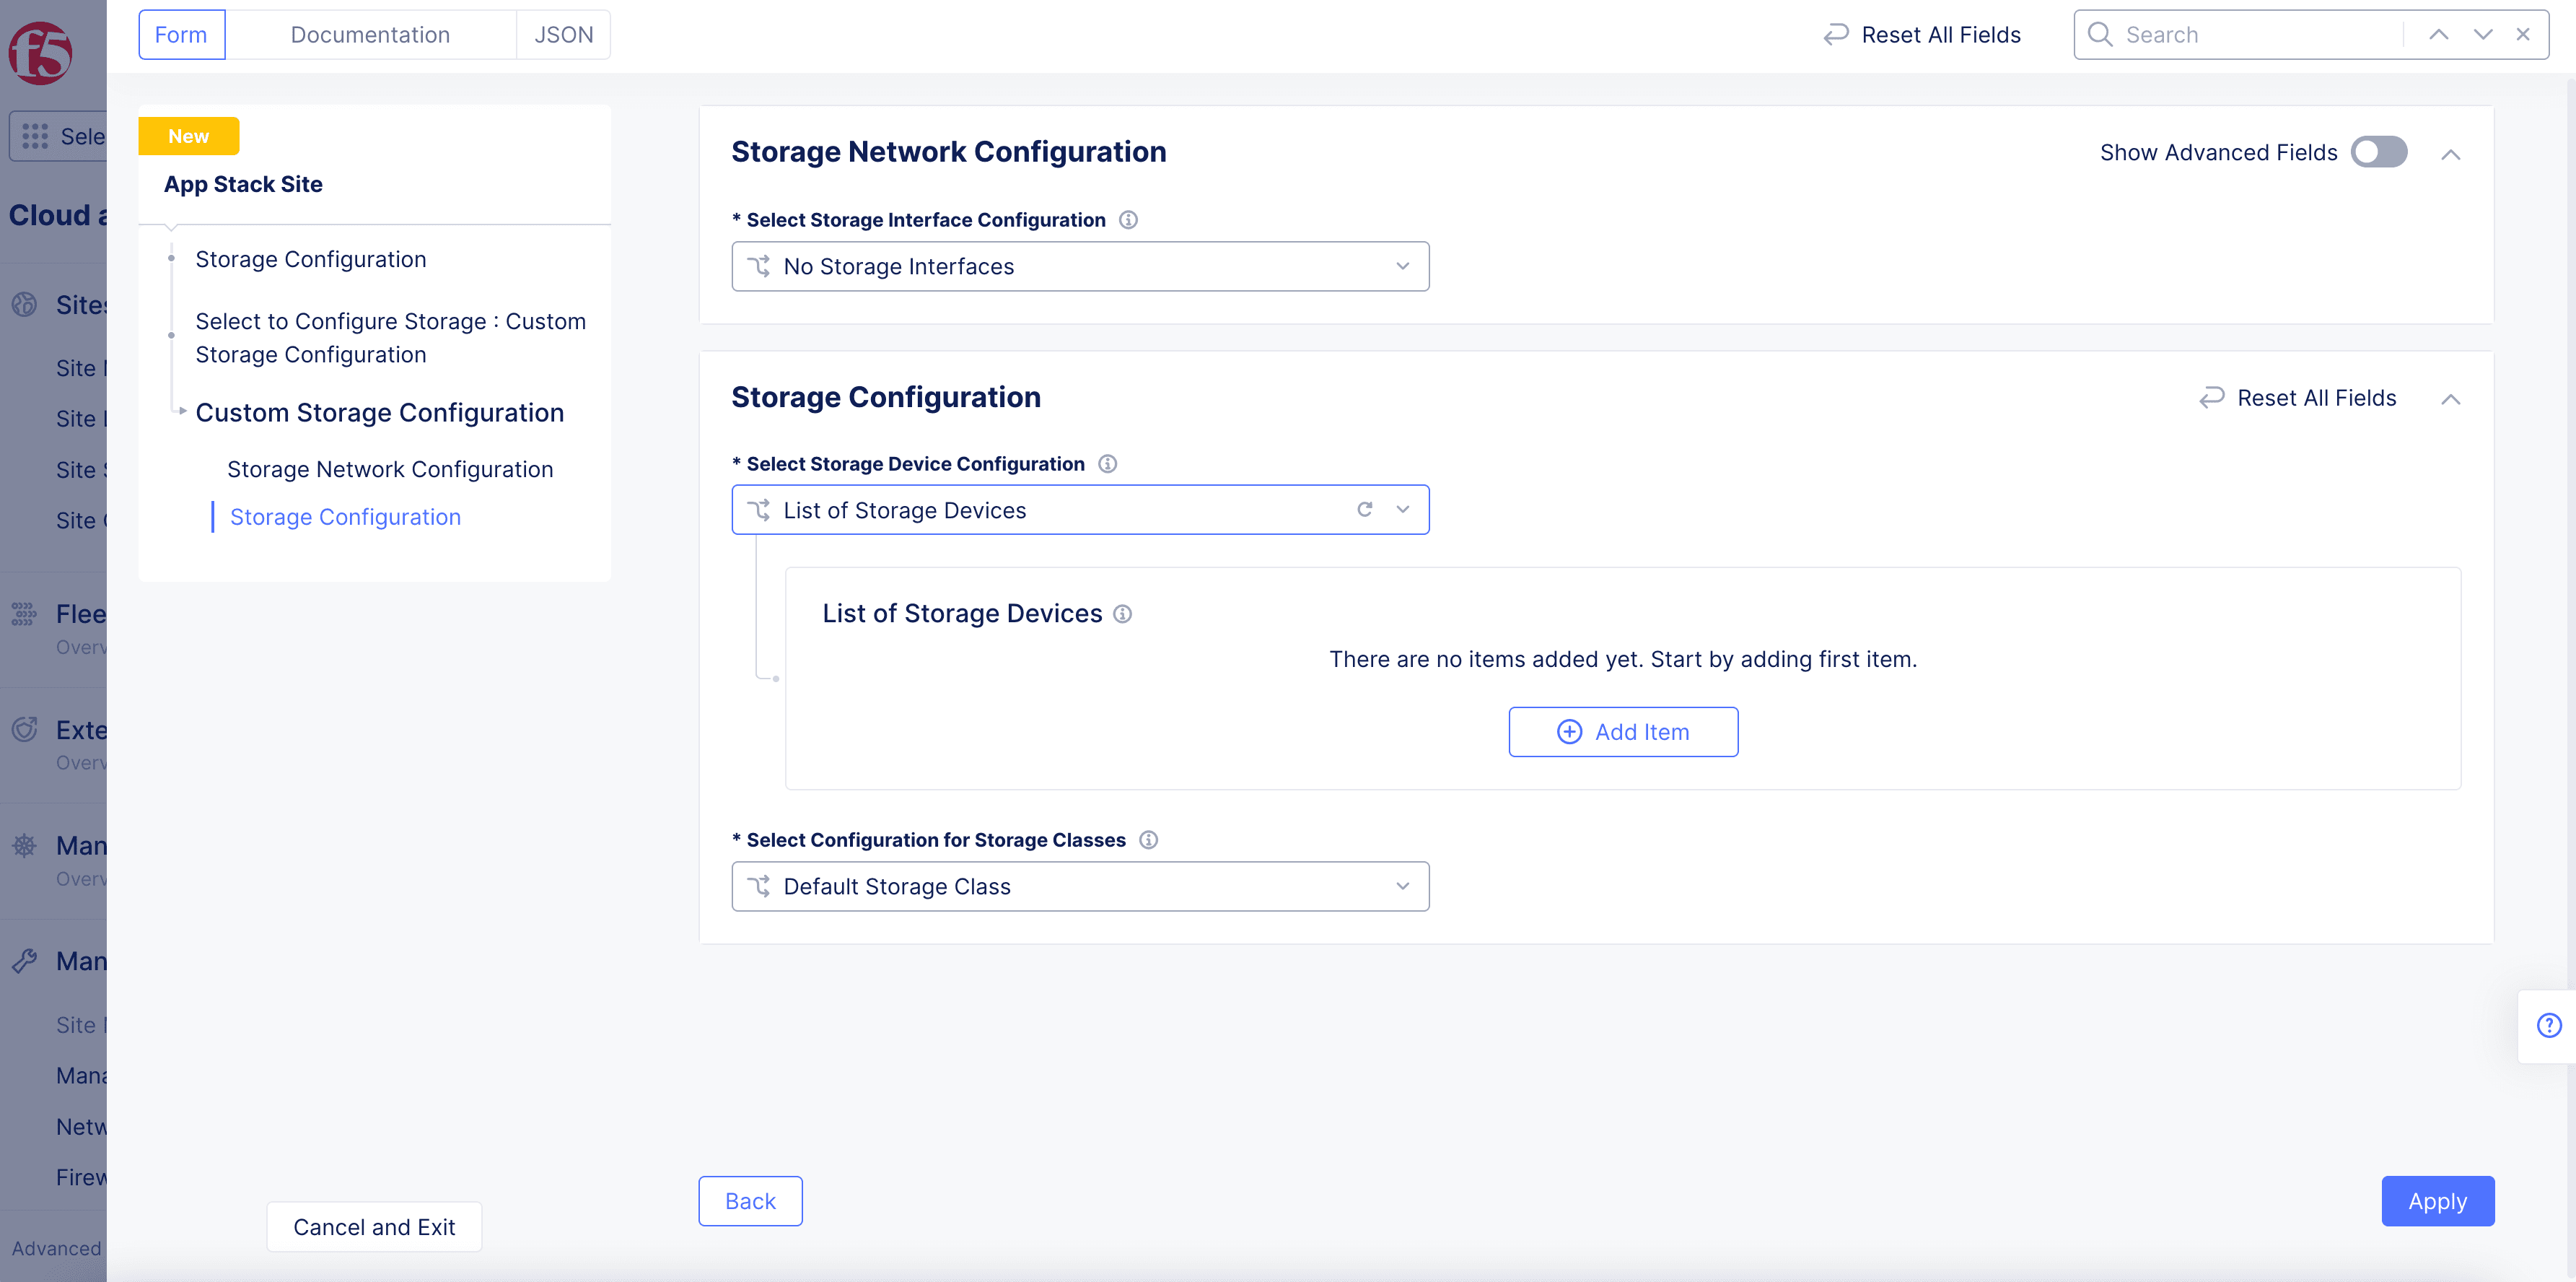2576x1282 pixels.
Task: Click info icon next to Storage Classes label
Action: tap(1148, 840)
